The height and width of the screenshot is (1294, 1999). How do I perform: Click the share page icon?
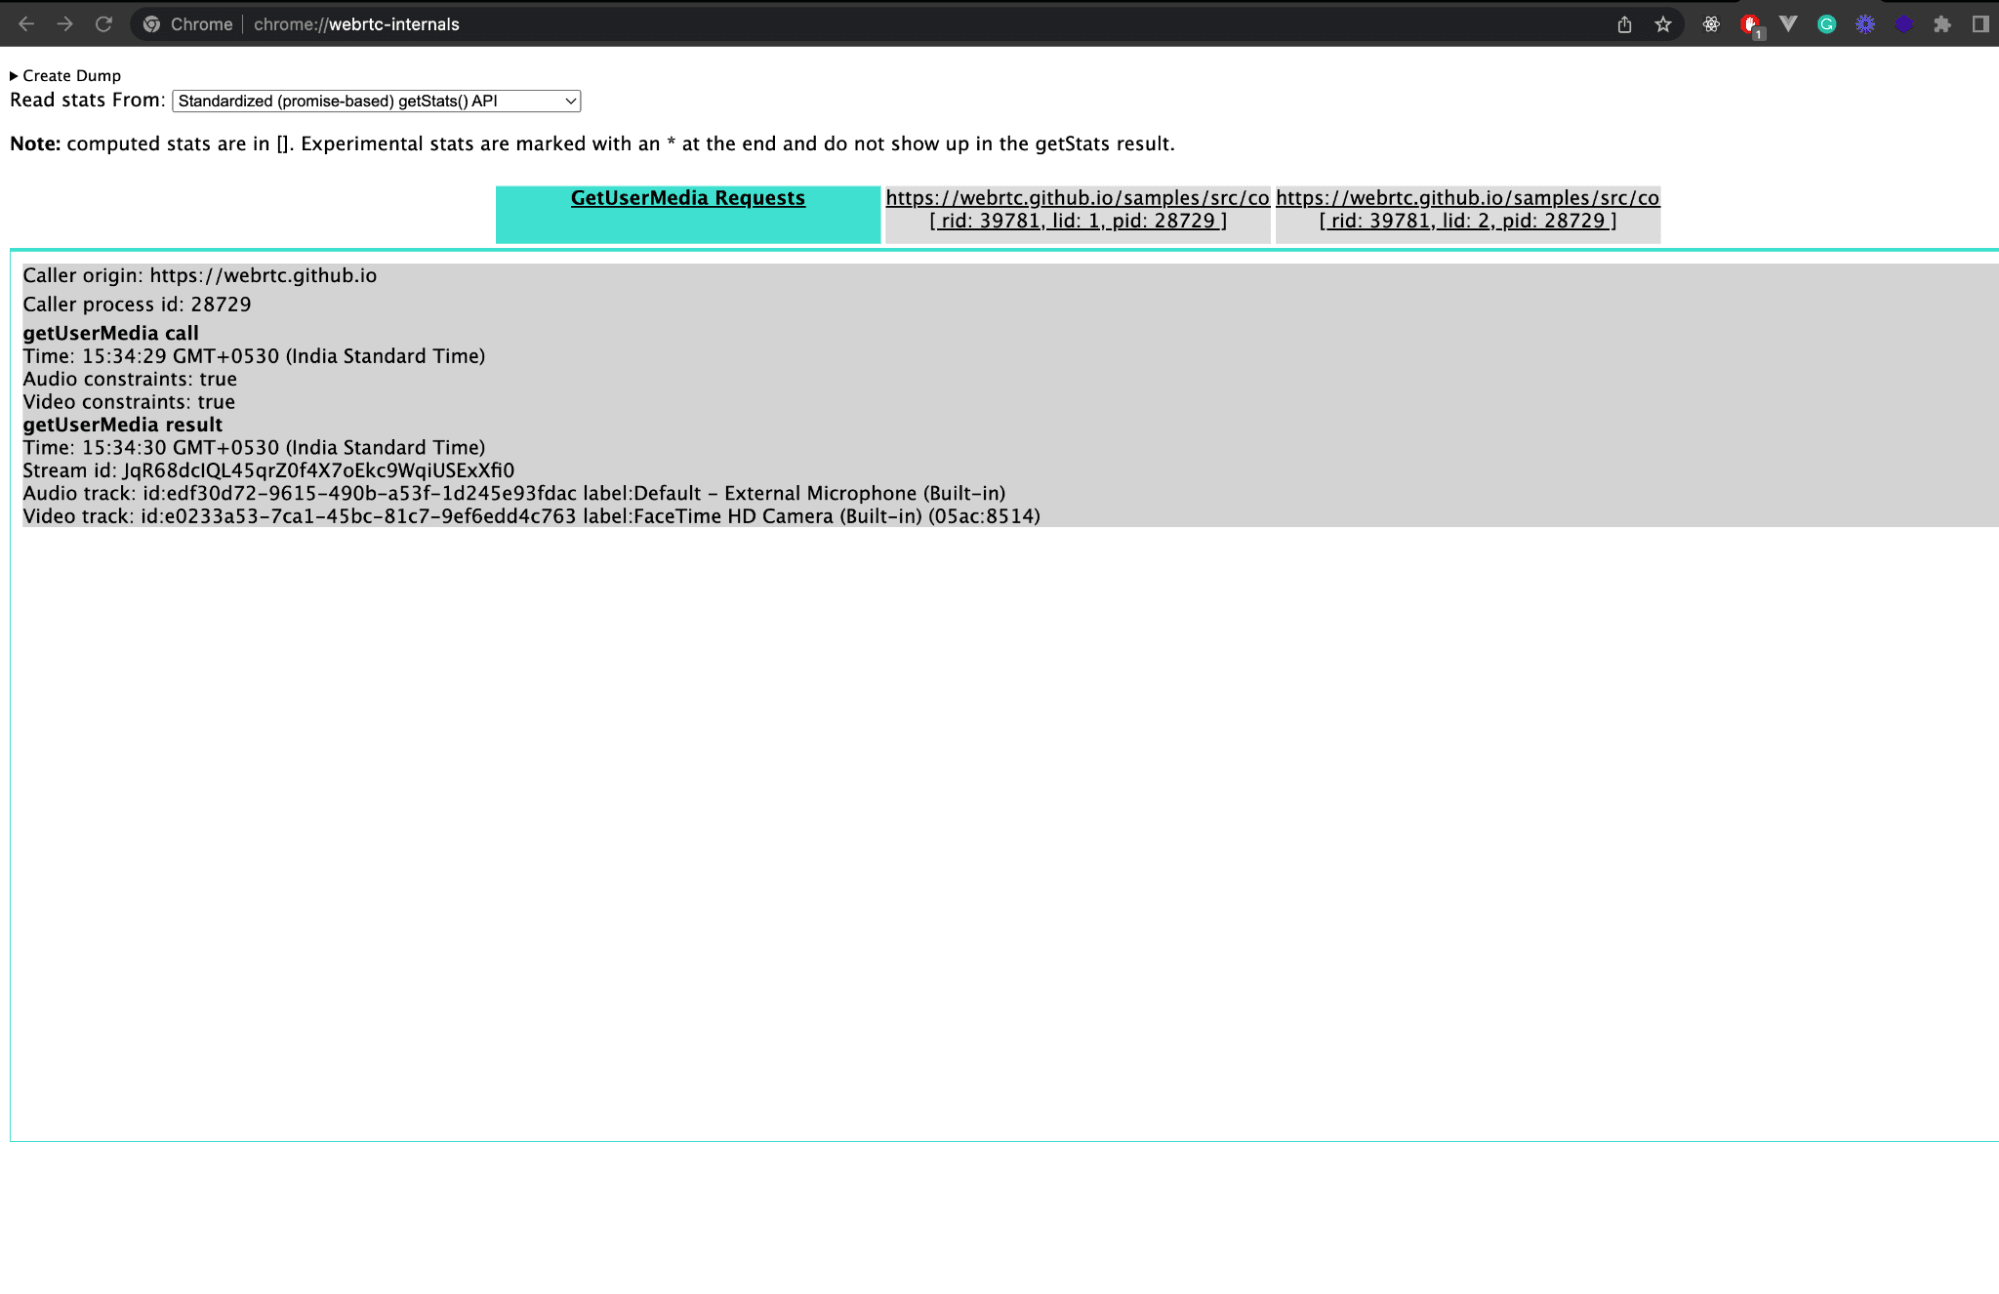point(1625,24)
